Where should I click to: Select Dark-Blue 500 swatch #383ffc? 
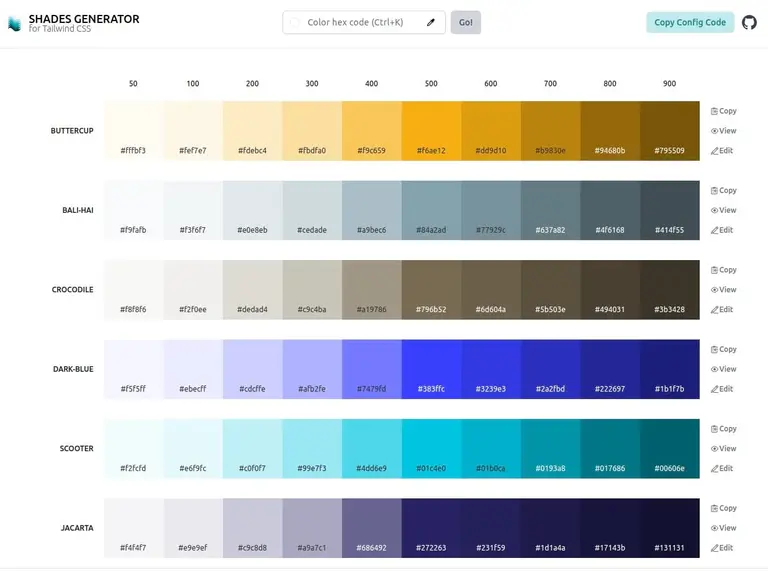(x=431, y=369)
